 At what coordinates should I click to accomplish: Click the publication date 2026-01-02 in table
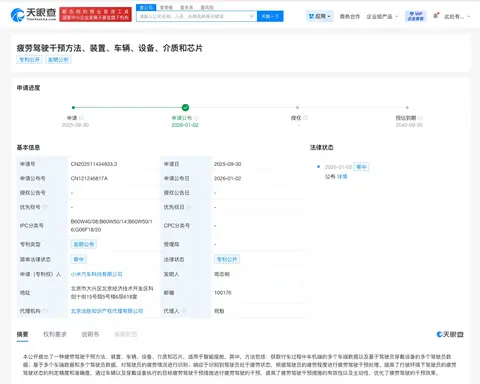[x=228, y=178]
